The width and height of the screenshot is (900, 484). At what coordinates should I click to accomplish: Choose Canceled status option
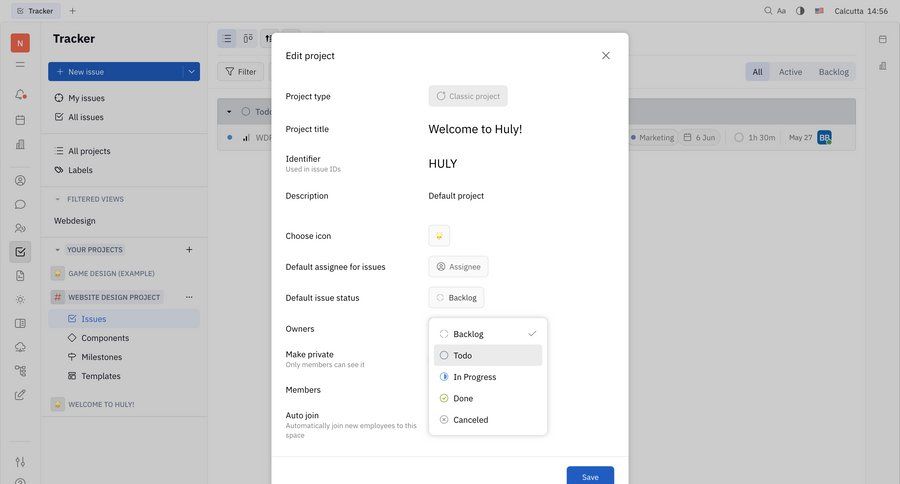(488, 420)
